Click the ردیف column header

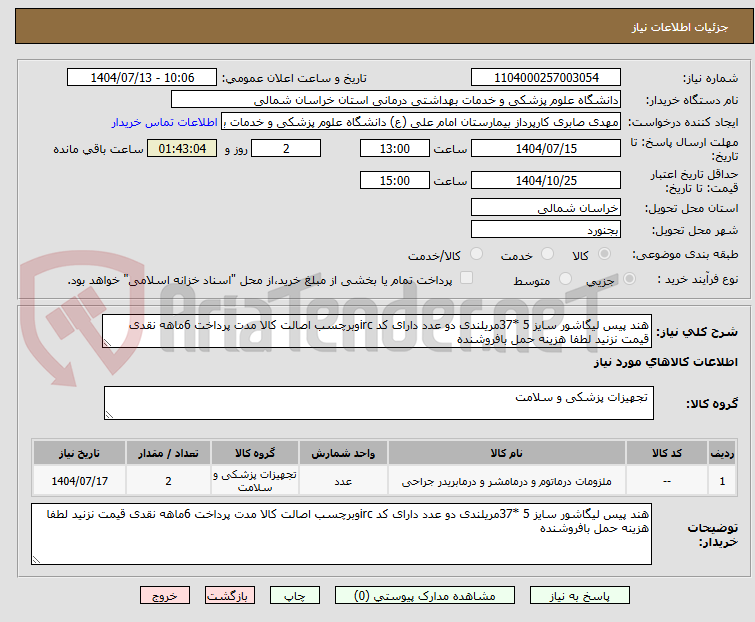(722, 453)
